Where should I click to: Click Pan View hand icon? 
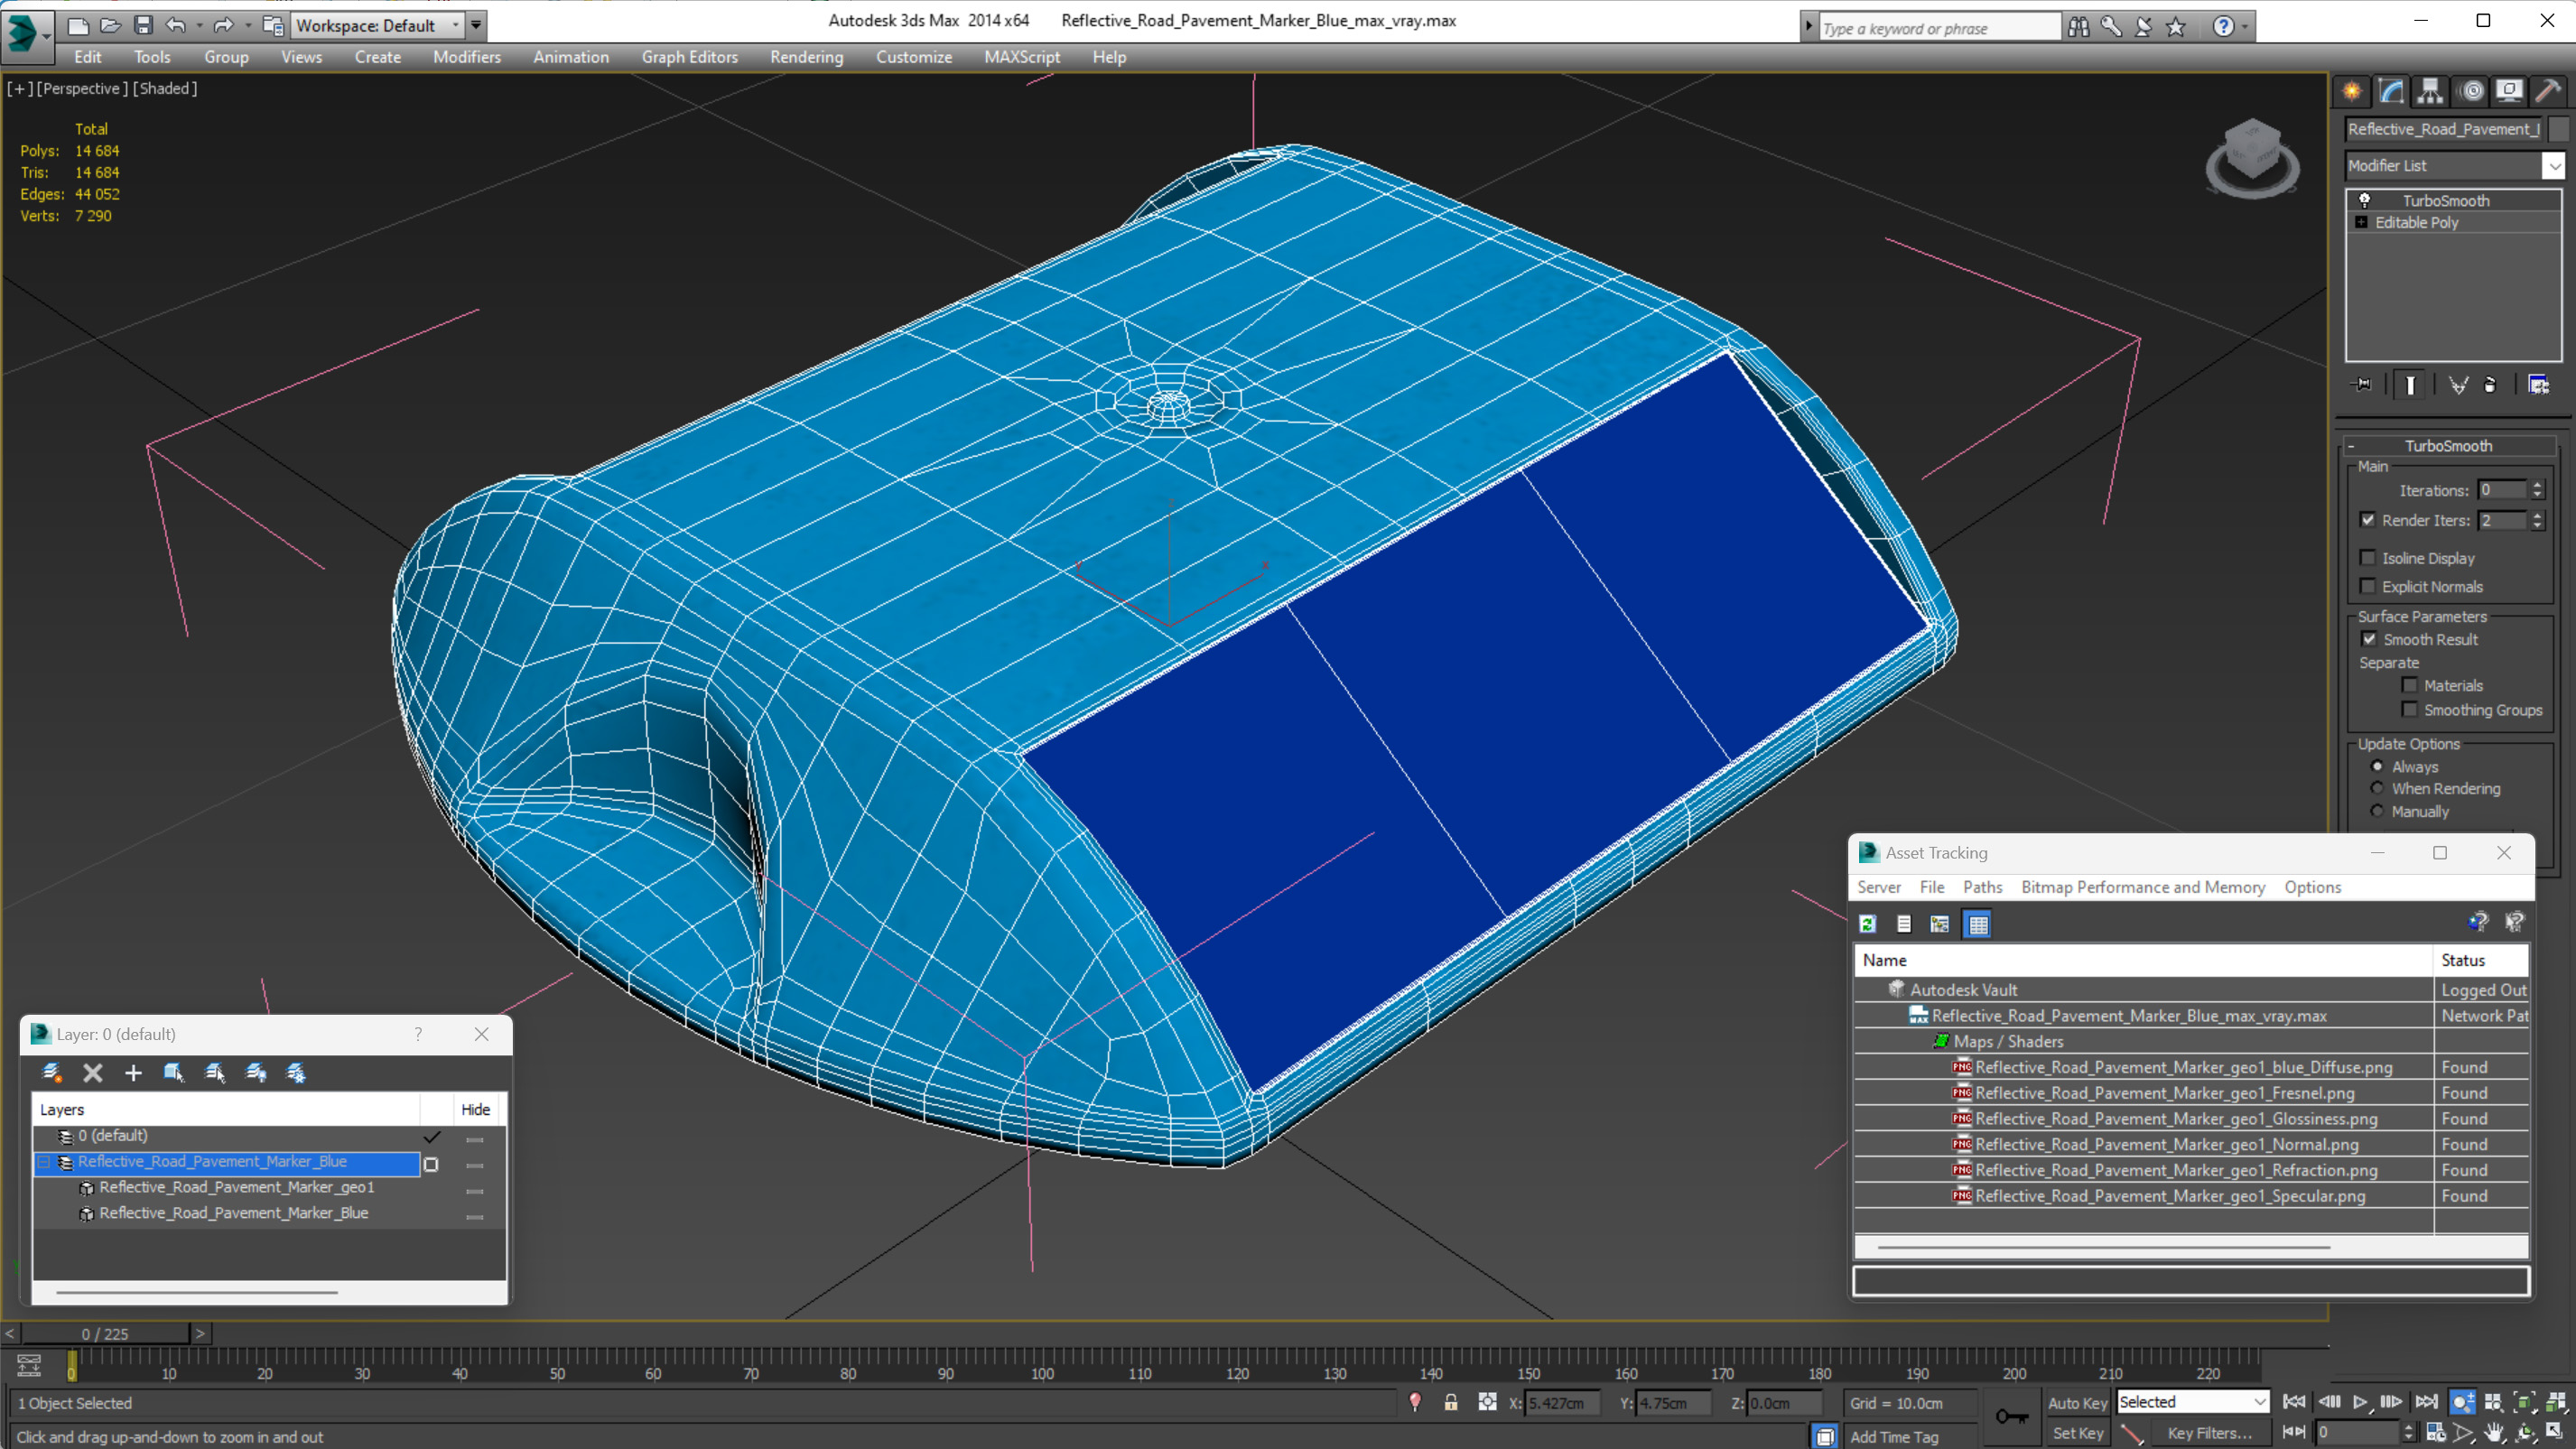tap(2494, 1433)
